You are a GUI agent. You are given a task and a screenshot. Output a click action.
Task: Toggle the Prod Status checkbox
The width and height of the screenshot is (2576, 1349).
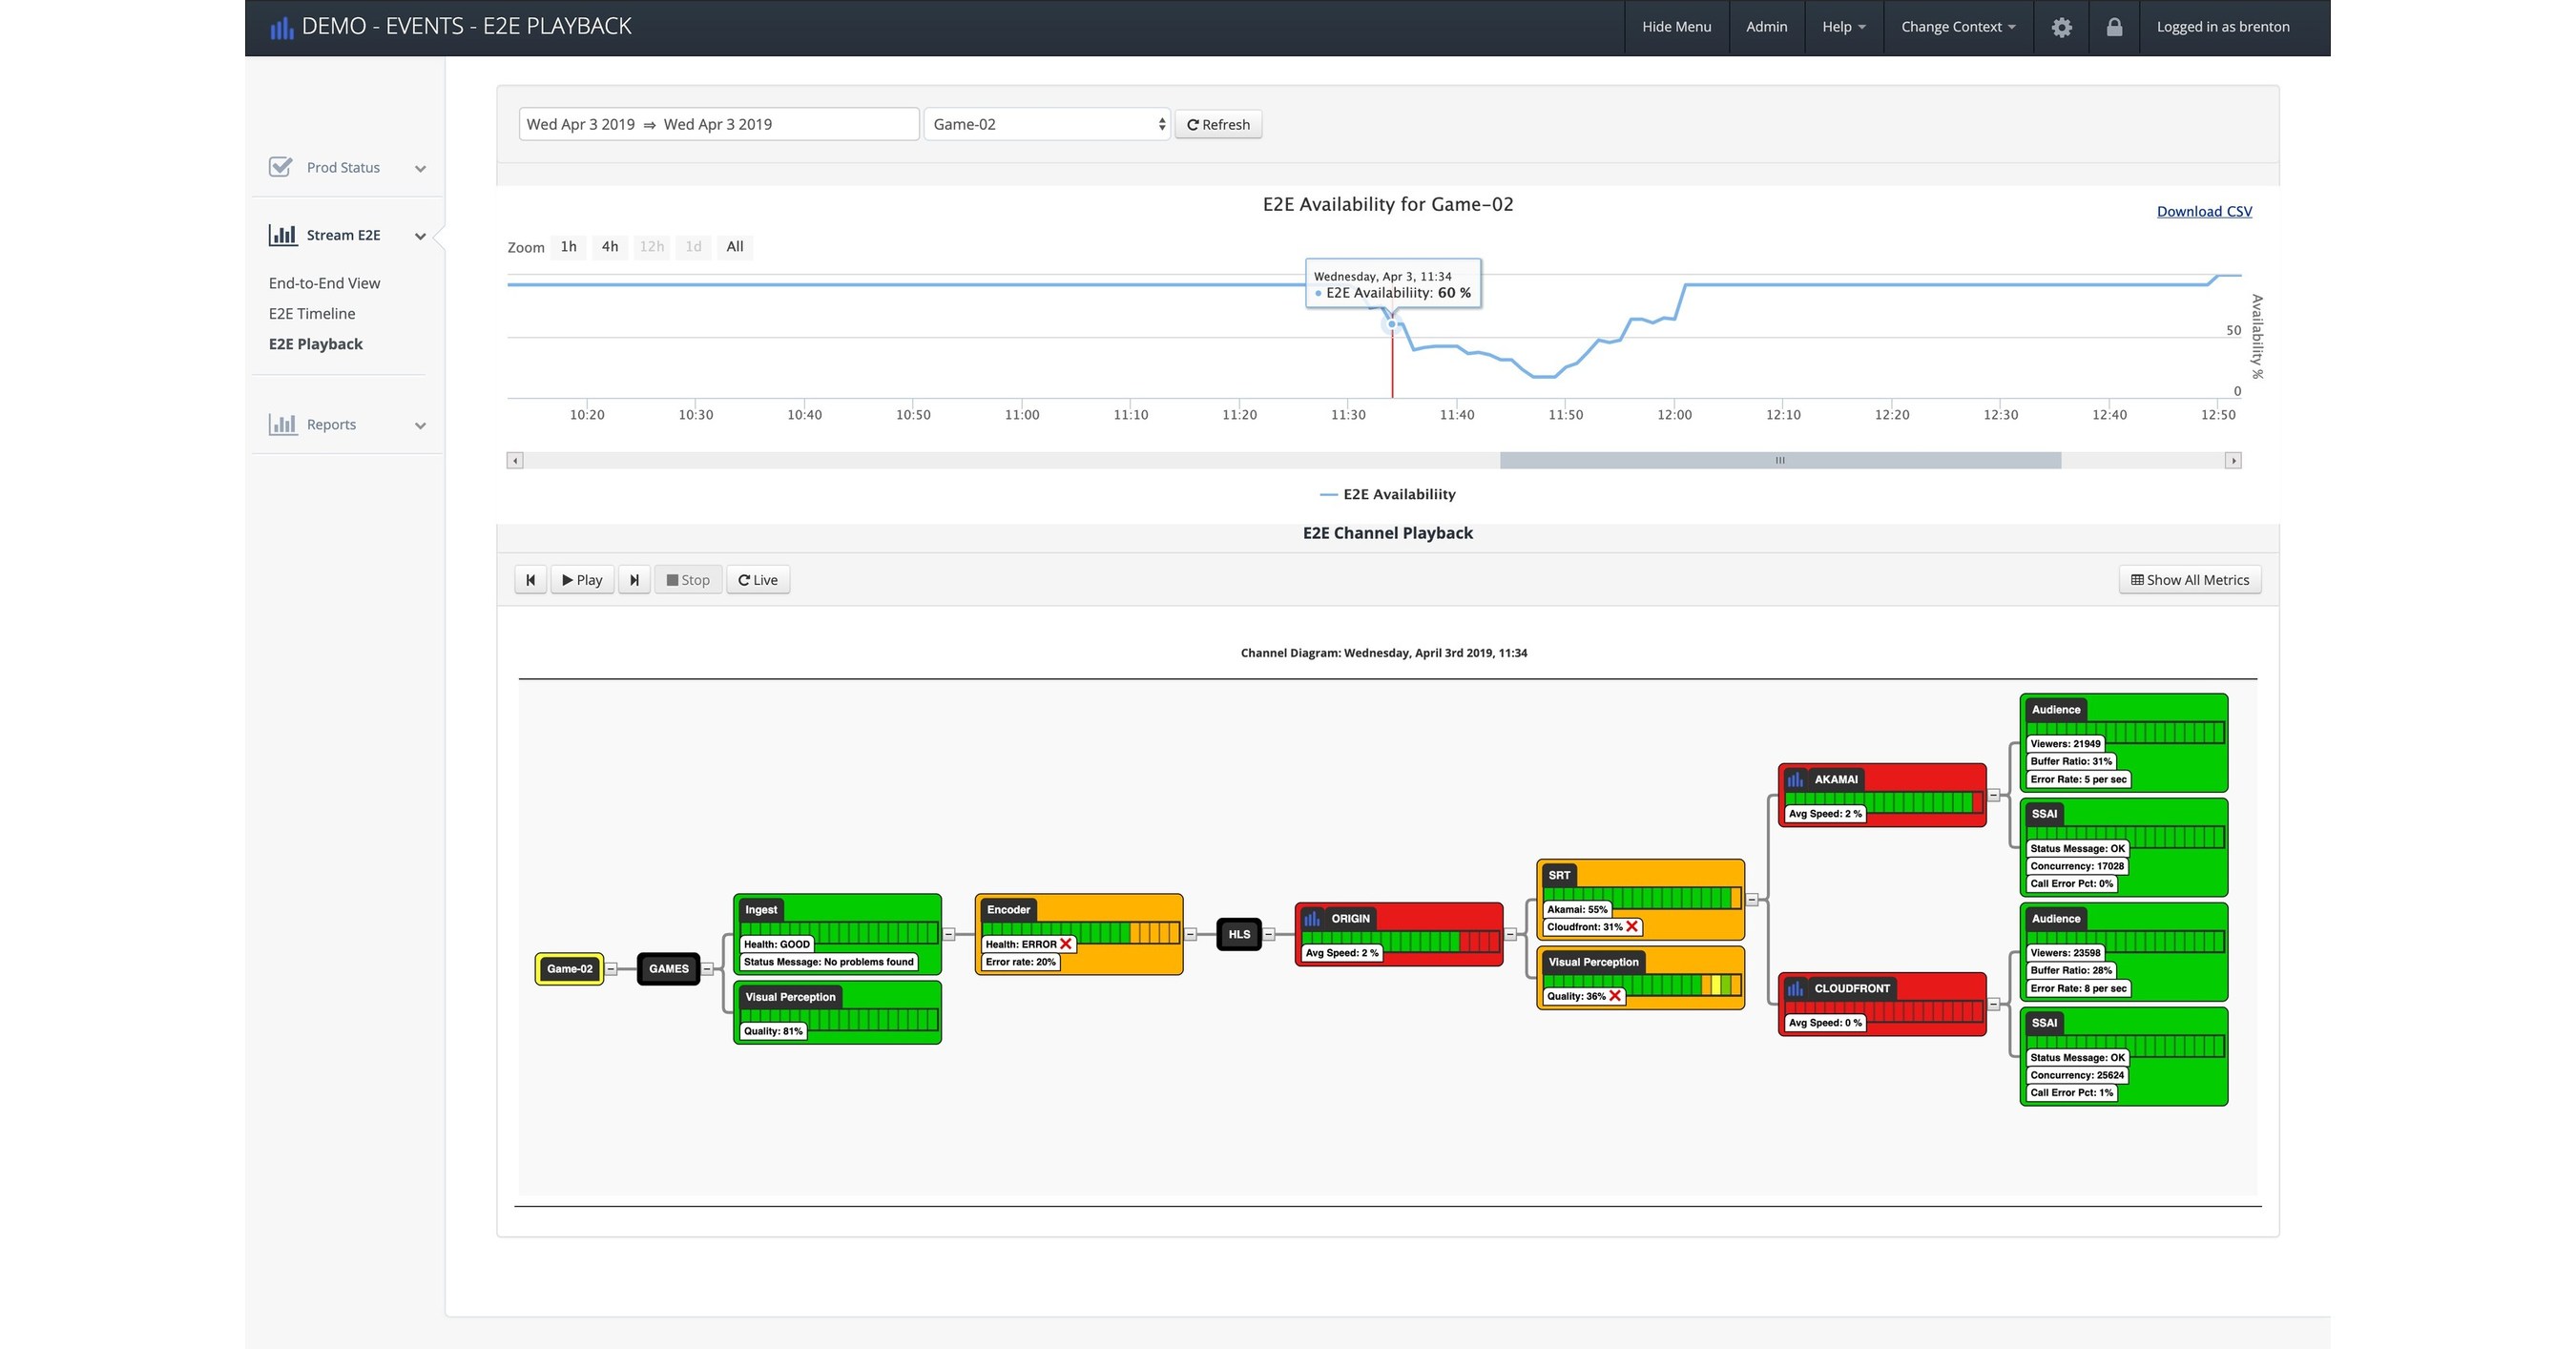click(x=278, y=167)
